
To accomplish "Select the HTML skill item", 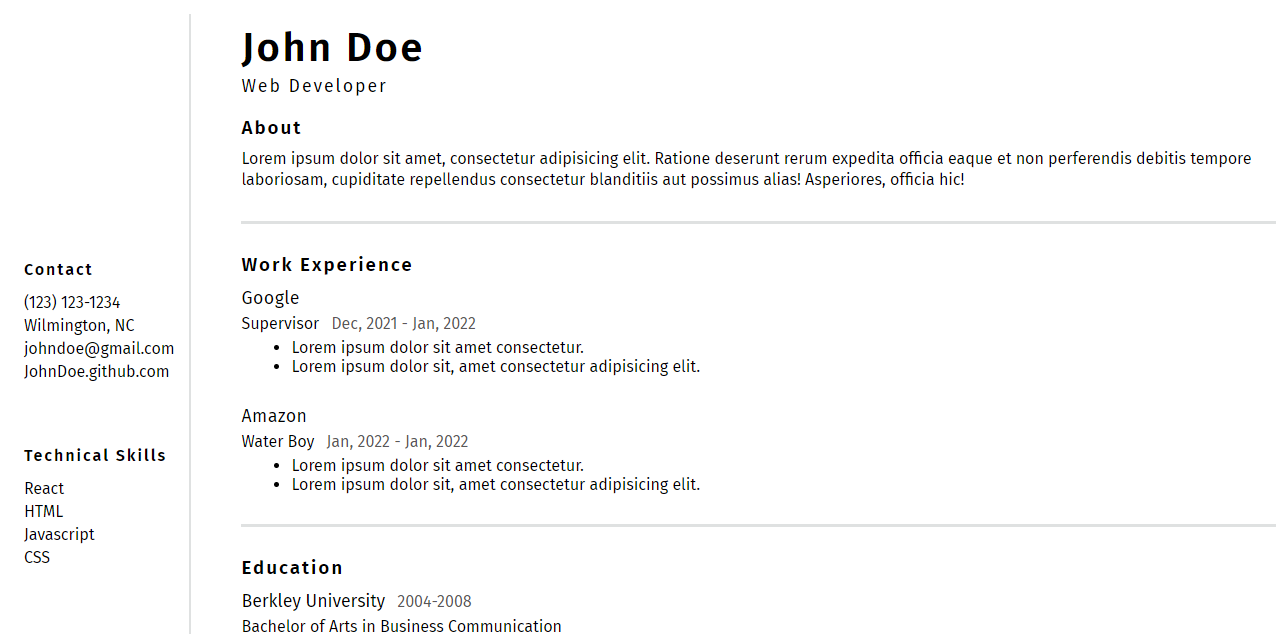I will (44, 511).
